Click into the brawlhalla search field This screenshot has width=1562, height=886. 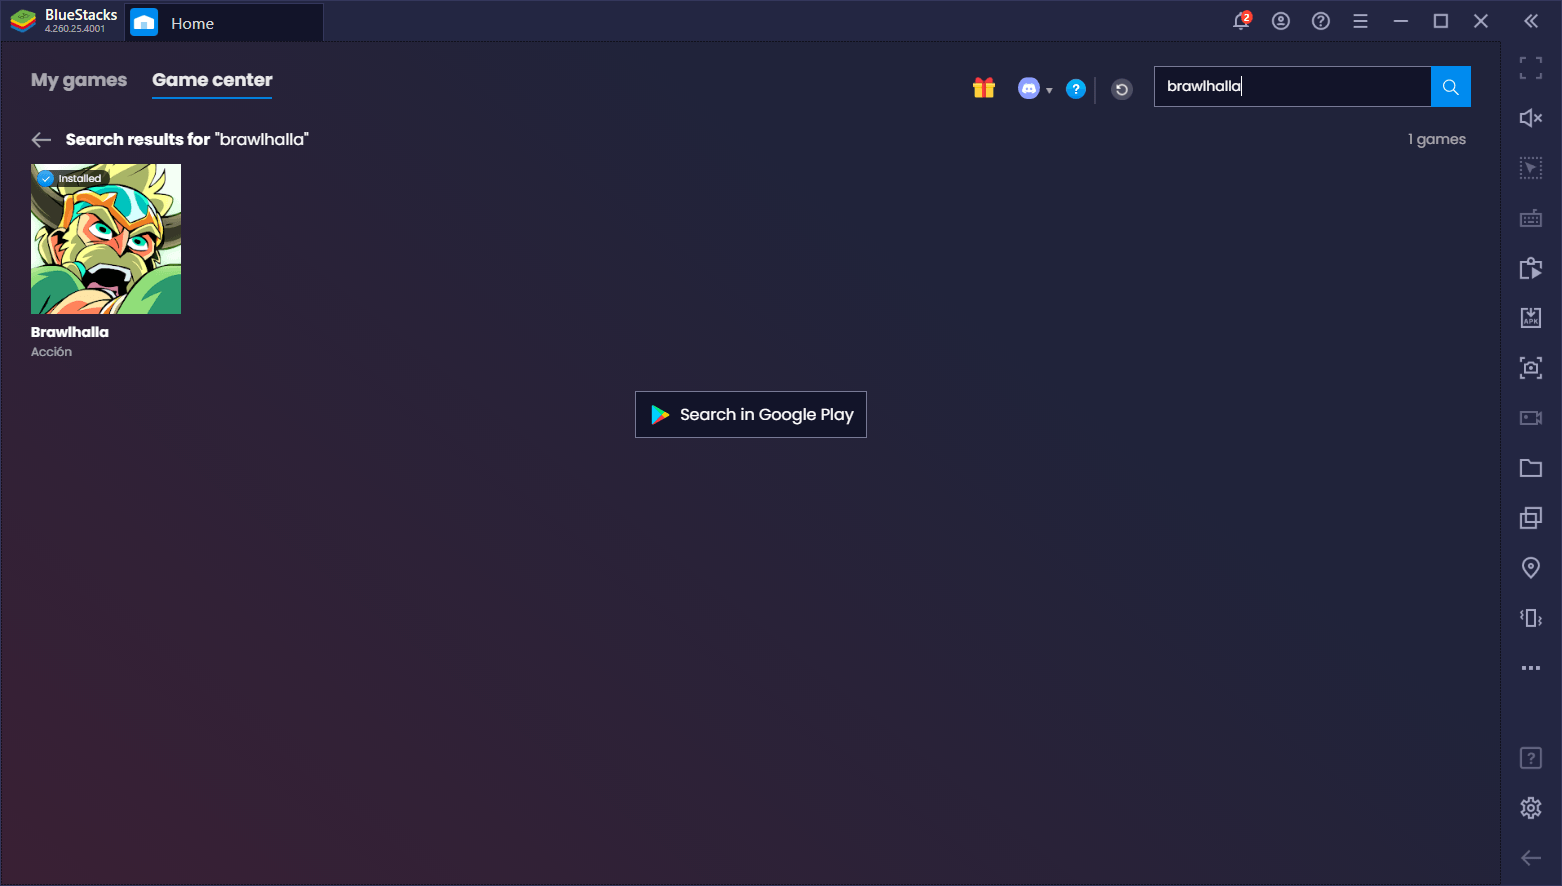[1292, 87]
